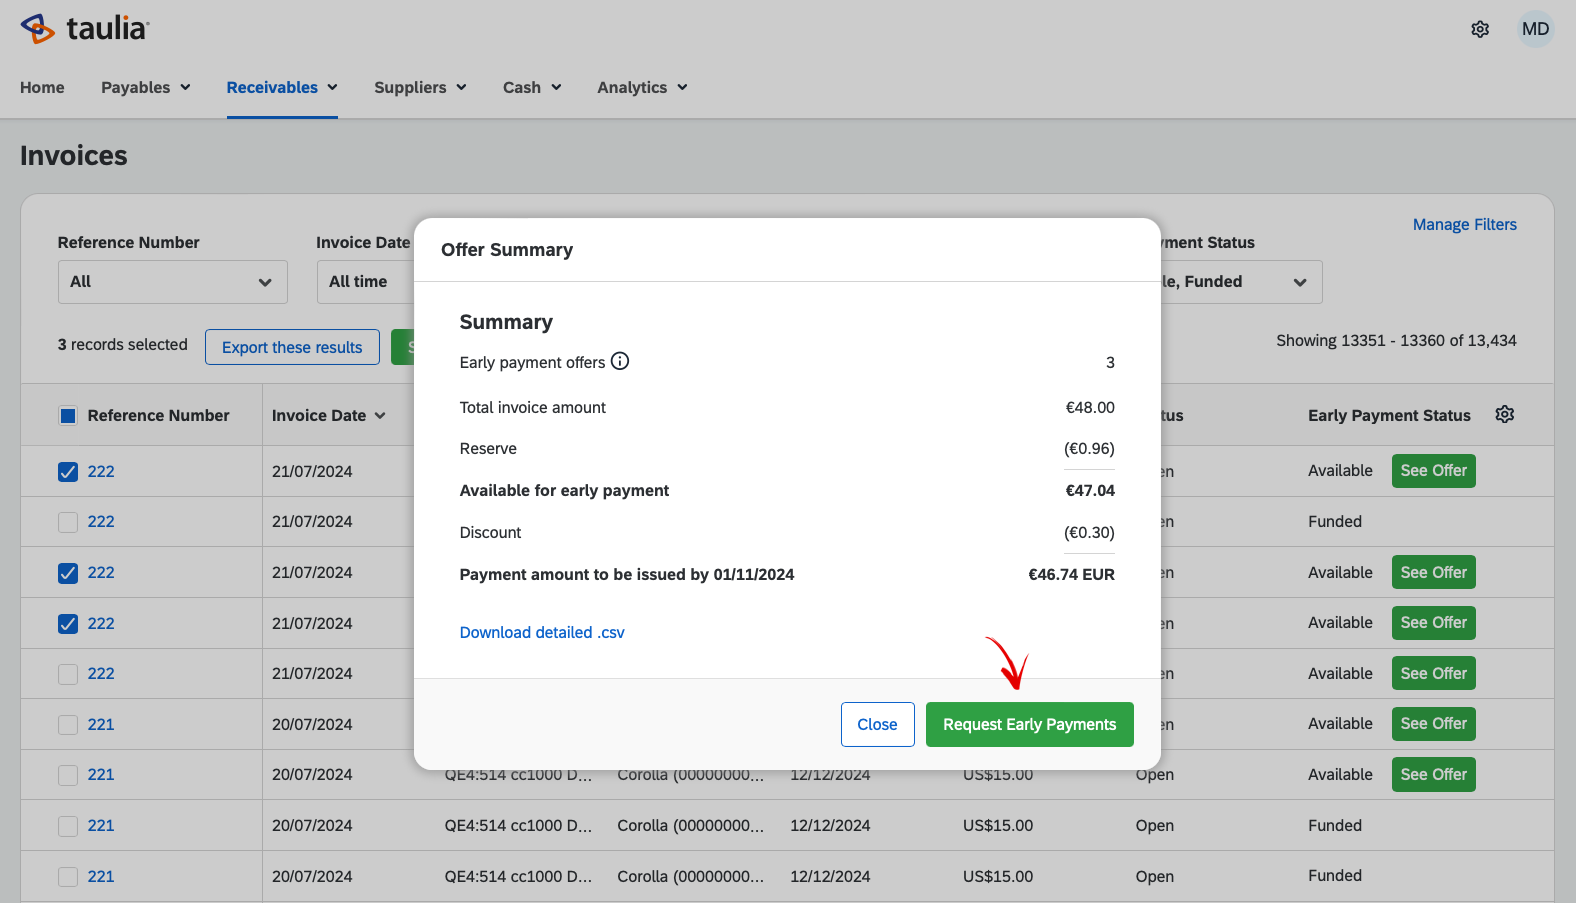Check the second 222 invoice row, status Funded
1576x903 pixels.
[x=68, y=522]
